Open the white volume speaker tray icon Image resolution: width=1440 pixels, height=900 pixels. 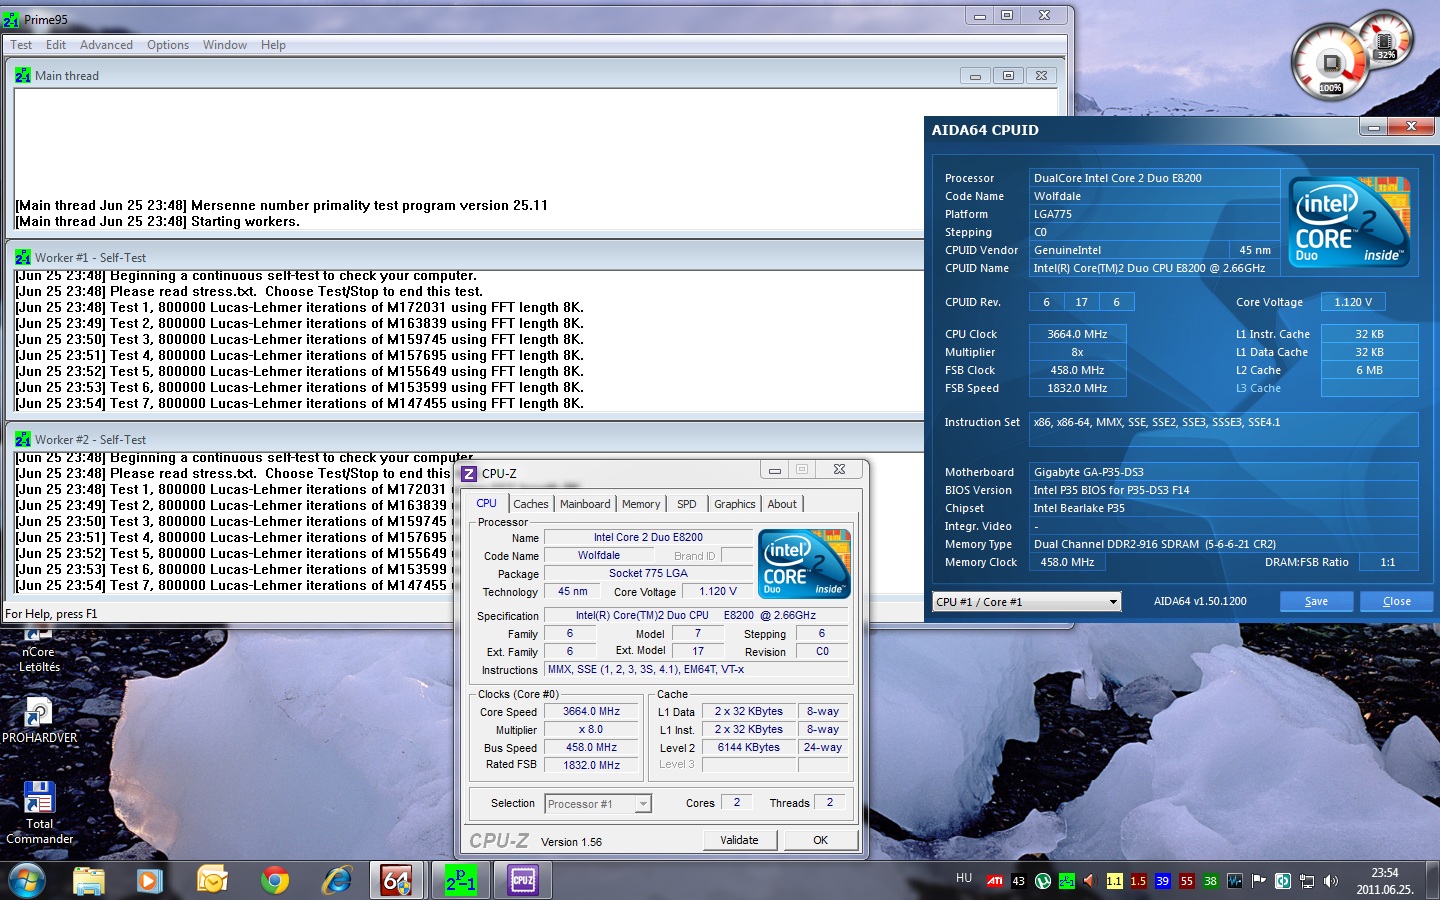[x=1330, y=881]
